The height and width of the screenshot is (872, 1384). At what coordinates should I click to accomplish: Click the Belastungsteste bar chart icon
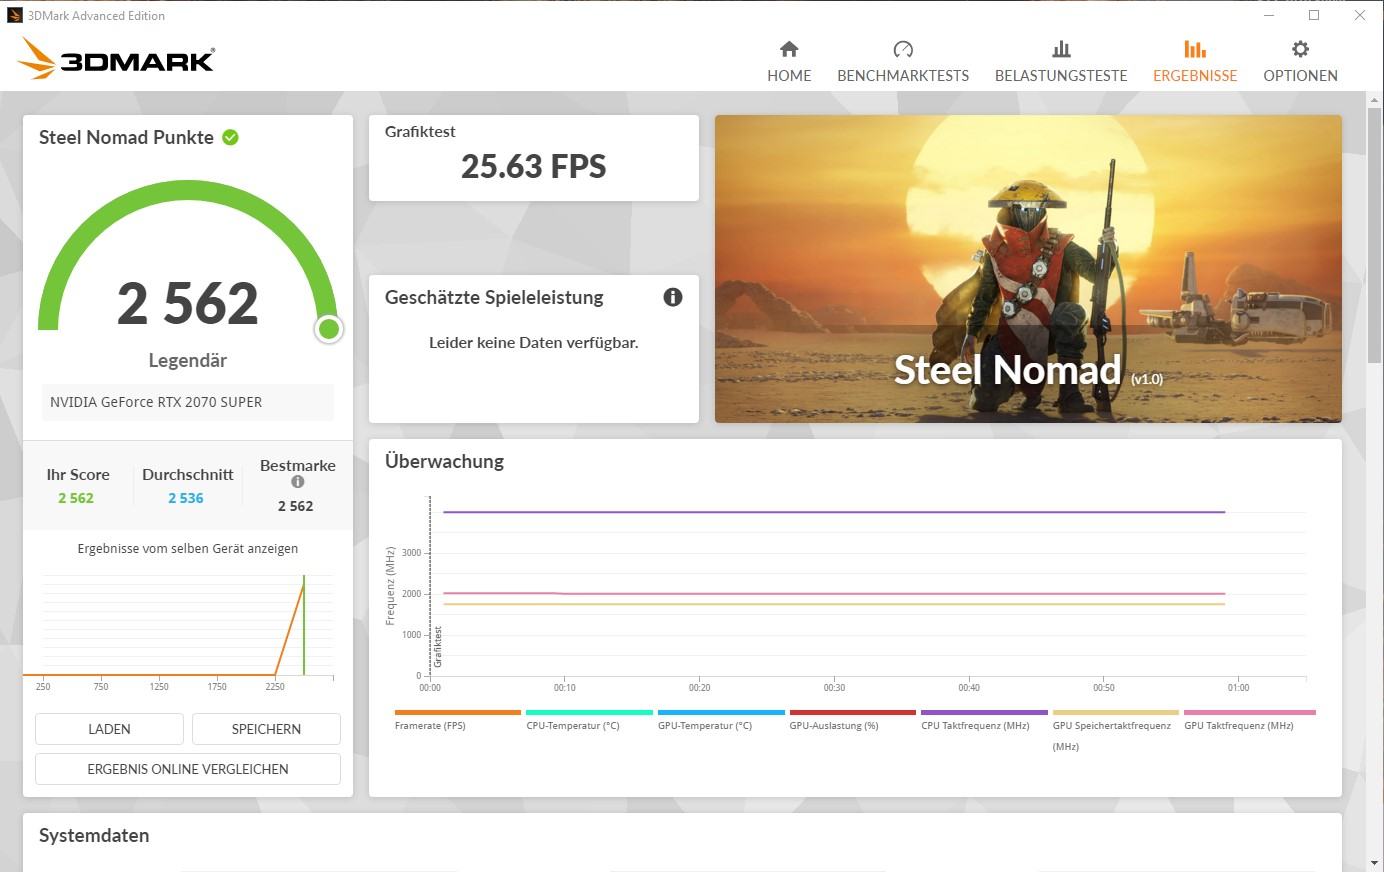[1061, 49]
